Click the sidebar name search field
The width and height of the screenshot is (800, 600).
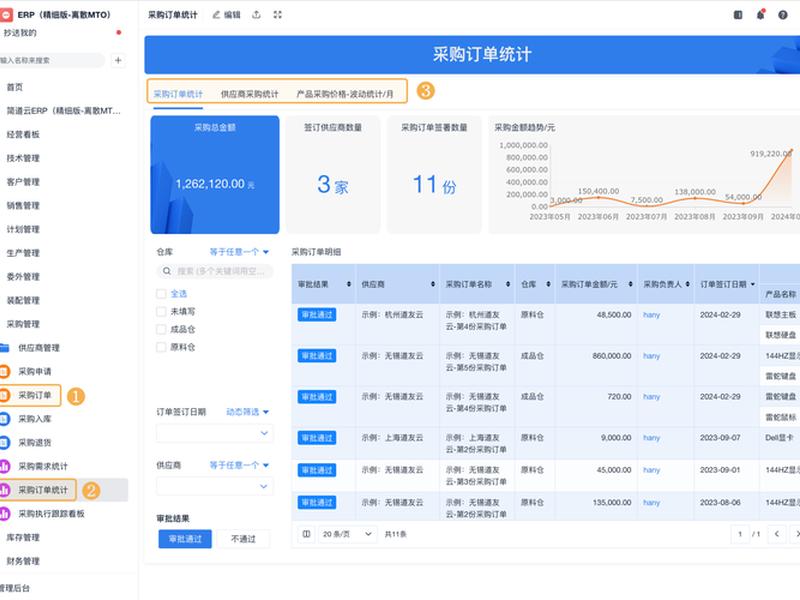point(51,60)
